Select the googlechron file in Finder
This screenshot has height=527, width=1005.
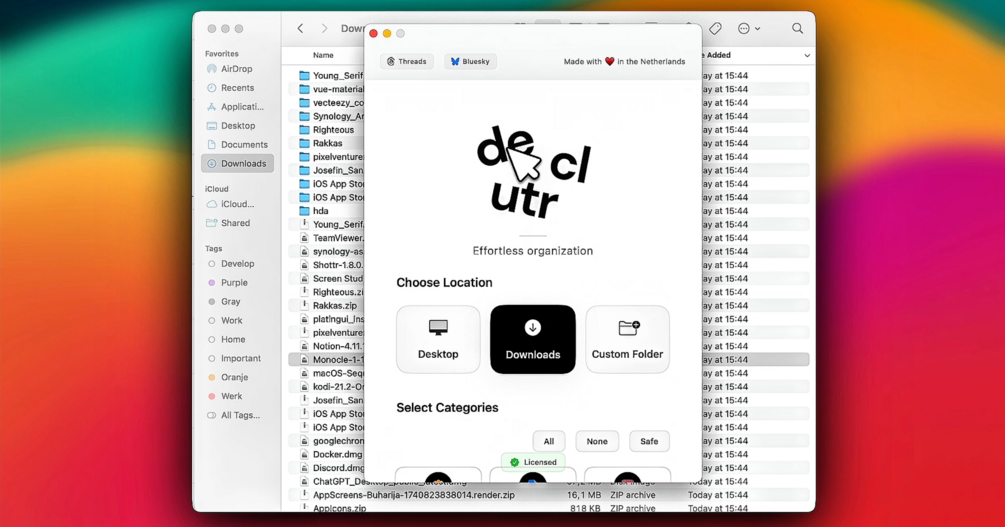click(331, 441)
